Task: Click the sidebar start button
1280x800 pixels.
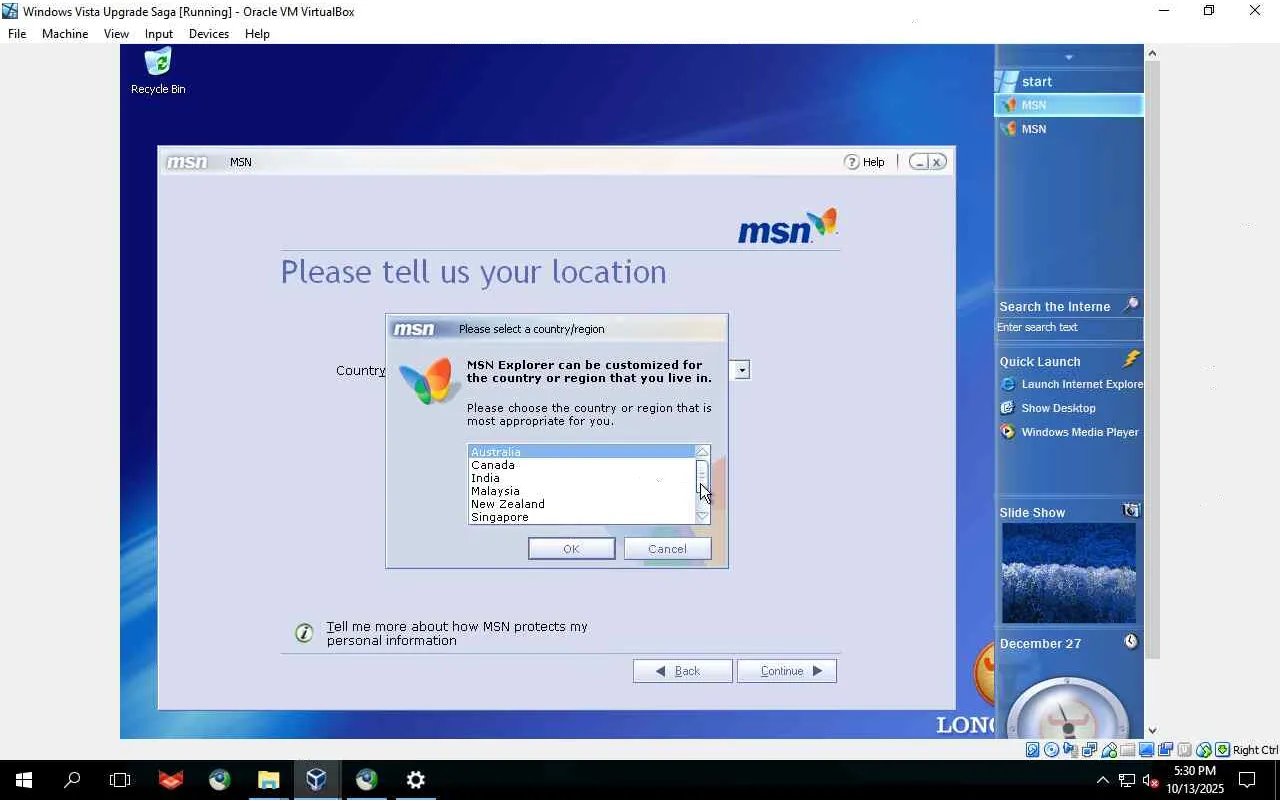Action: [x=1069, y=82]
